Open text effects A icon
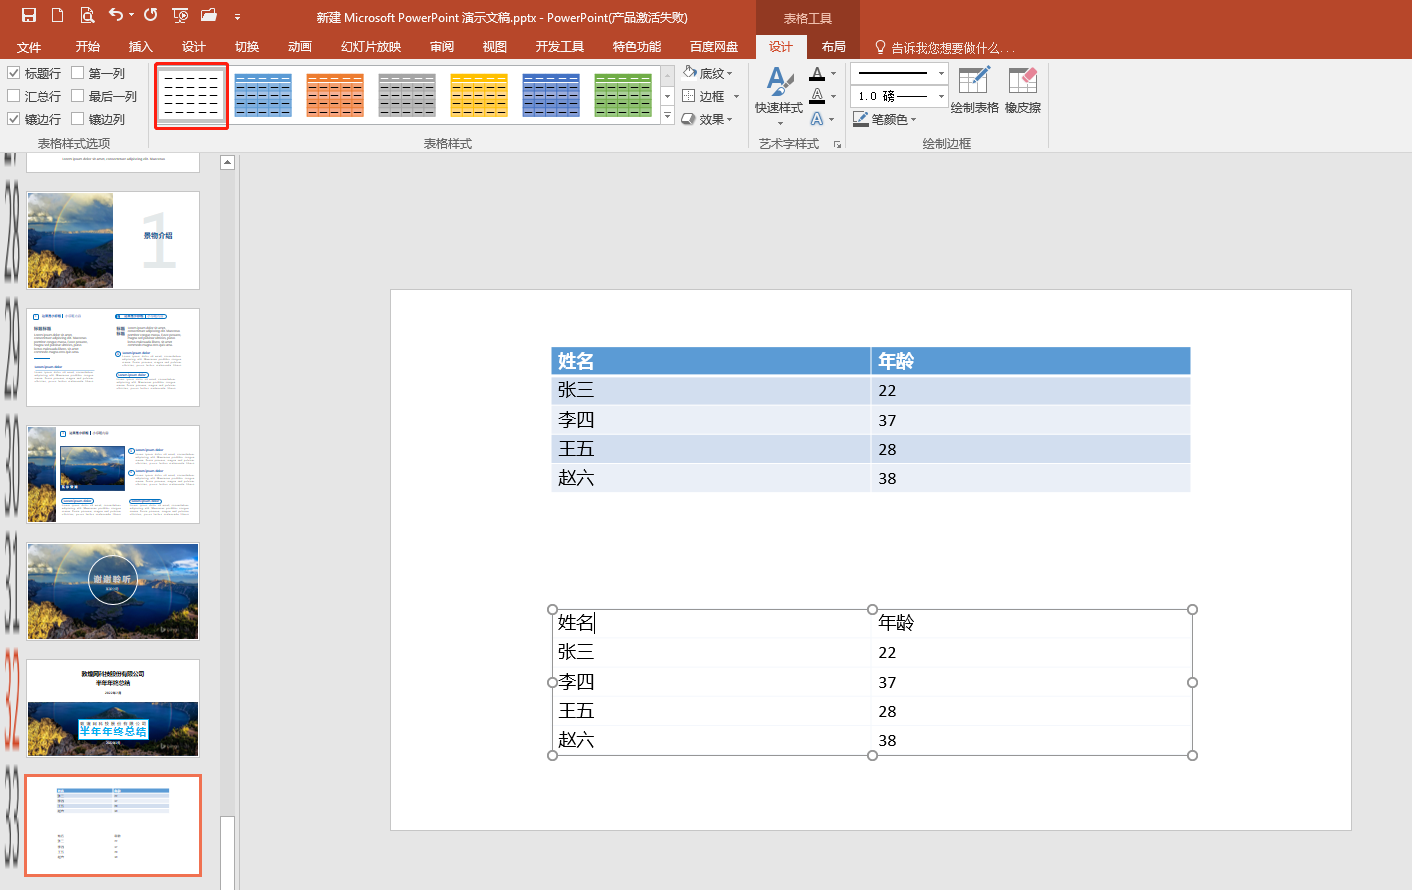Image resolution: width=1412 pixels, height=890 pixels. click(x=817, y=119)
